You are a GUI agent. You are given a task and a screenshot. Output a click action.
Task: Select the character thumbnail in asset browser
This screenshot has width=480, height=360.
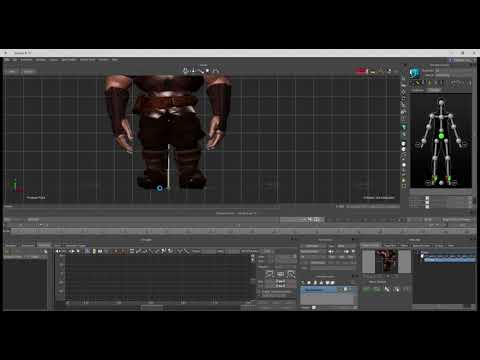click(387, 261)
